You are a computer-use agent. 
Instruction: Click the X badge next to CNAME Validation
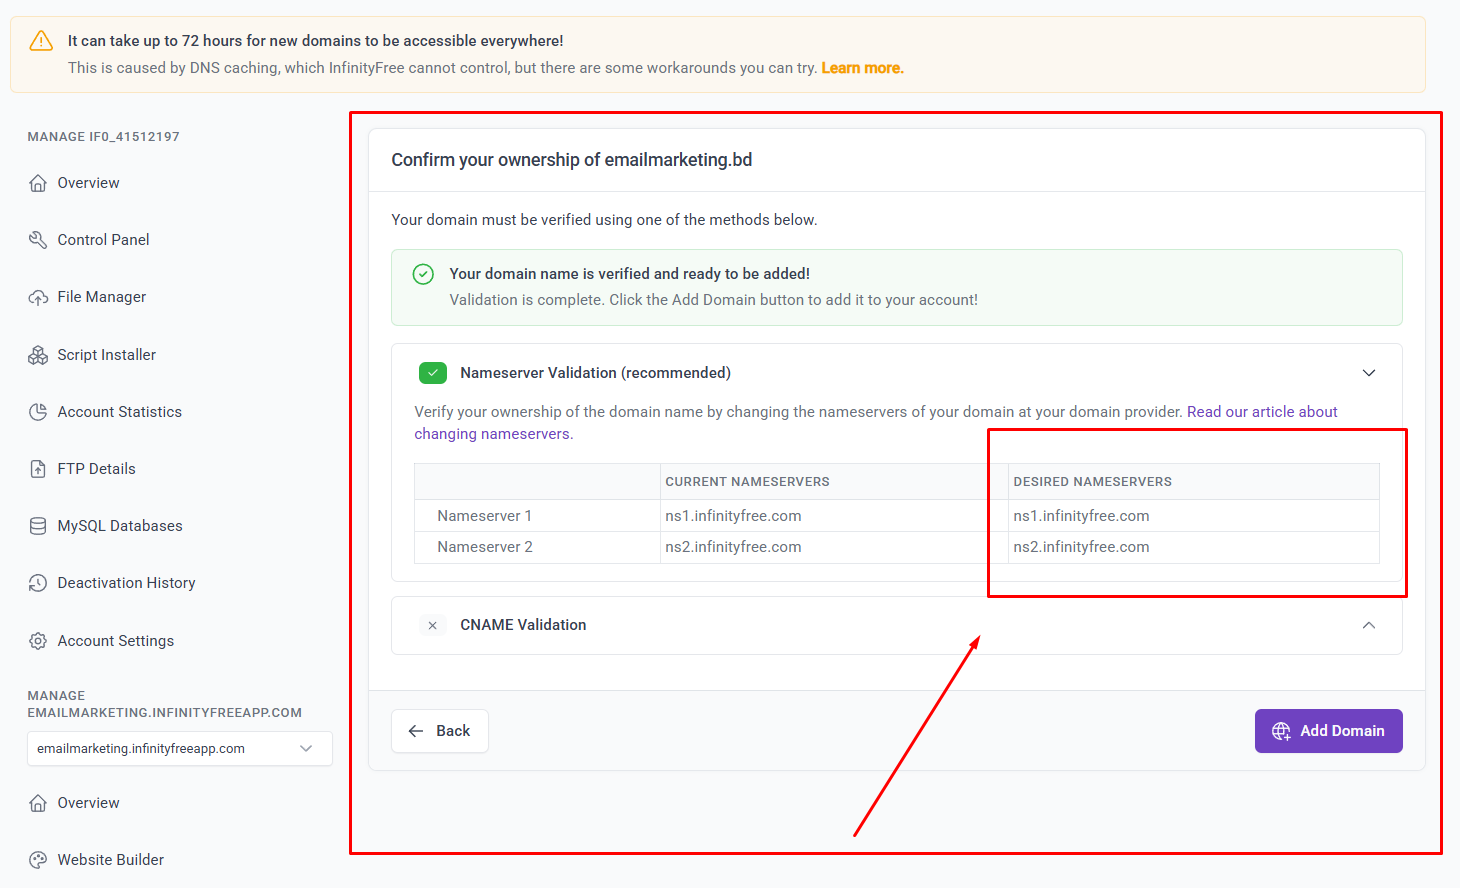tap(432, 625)
